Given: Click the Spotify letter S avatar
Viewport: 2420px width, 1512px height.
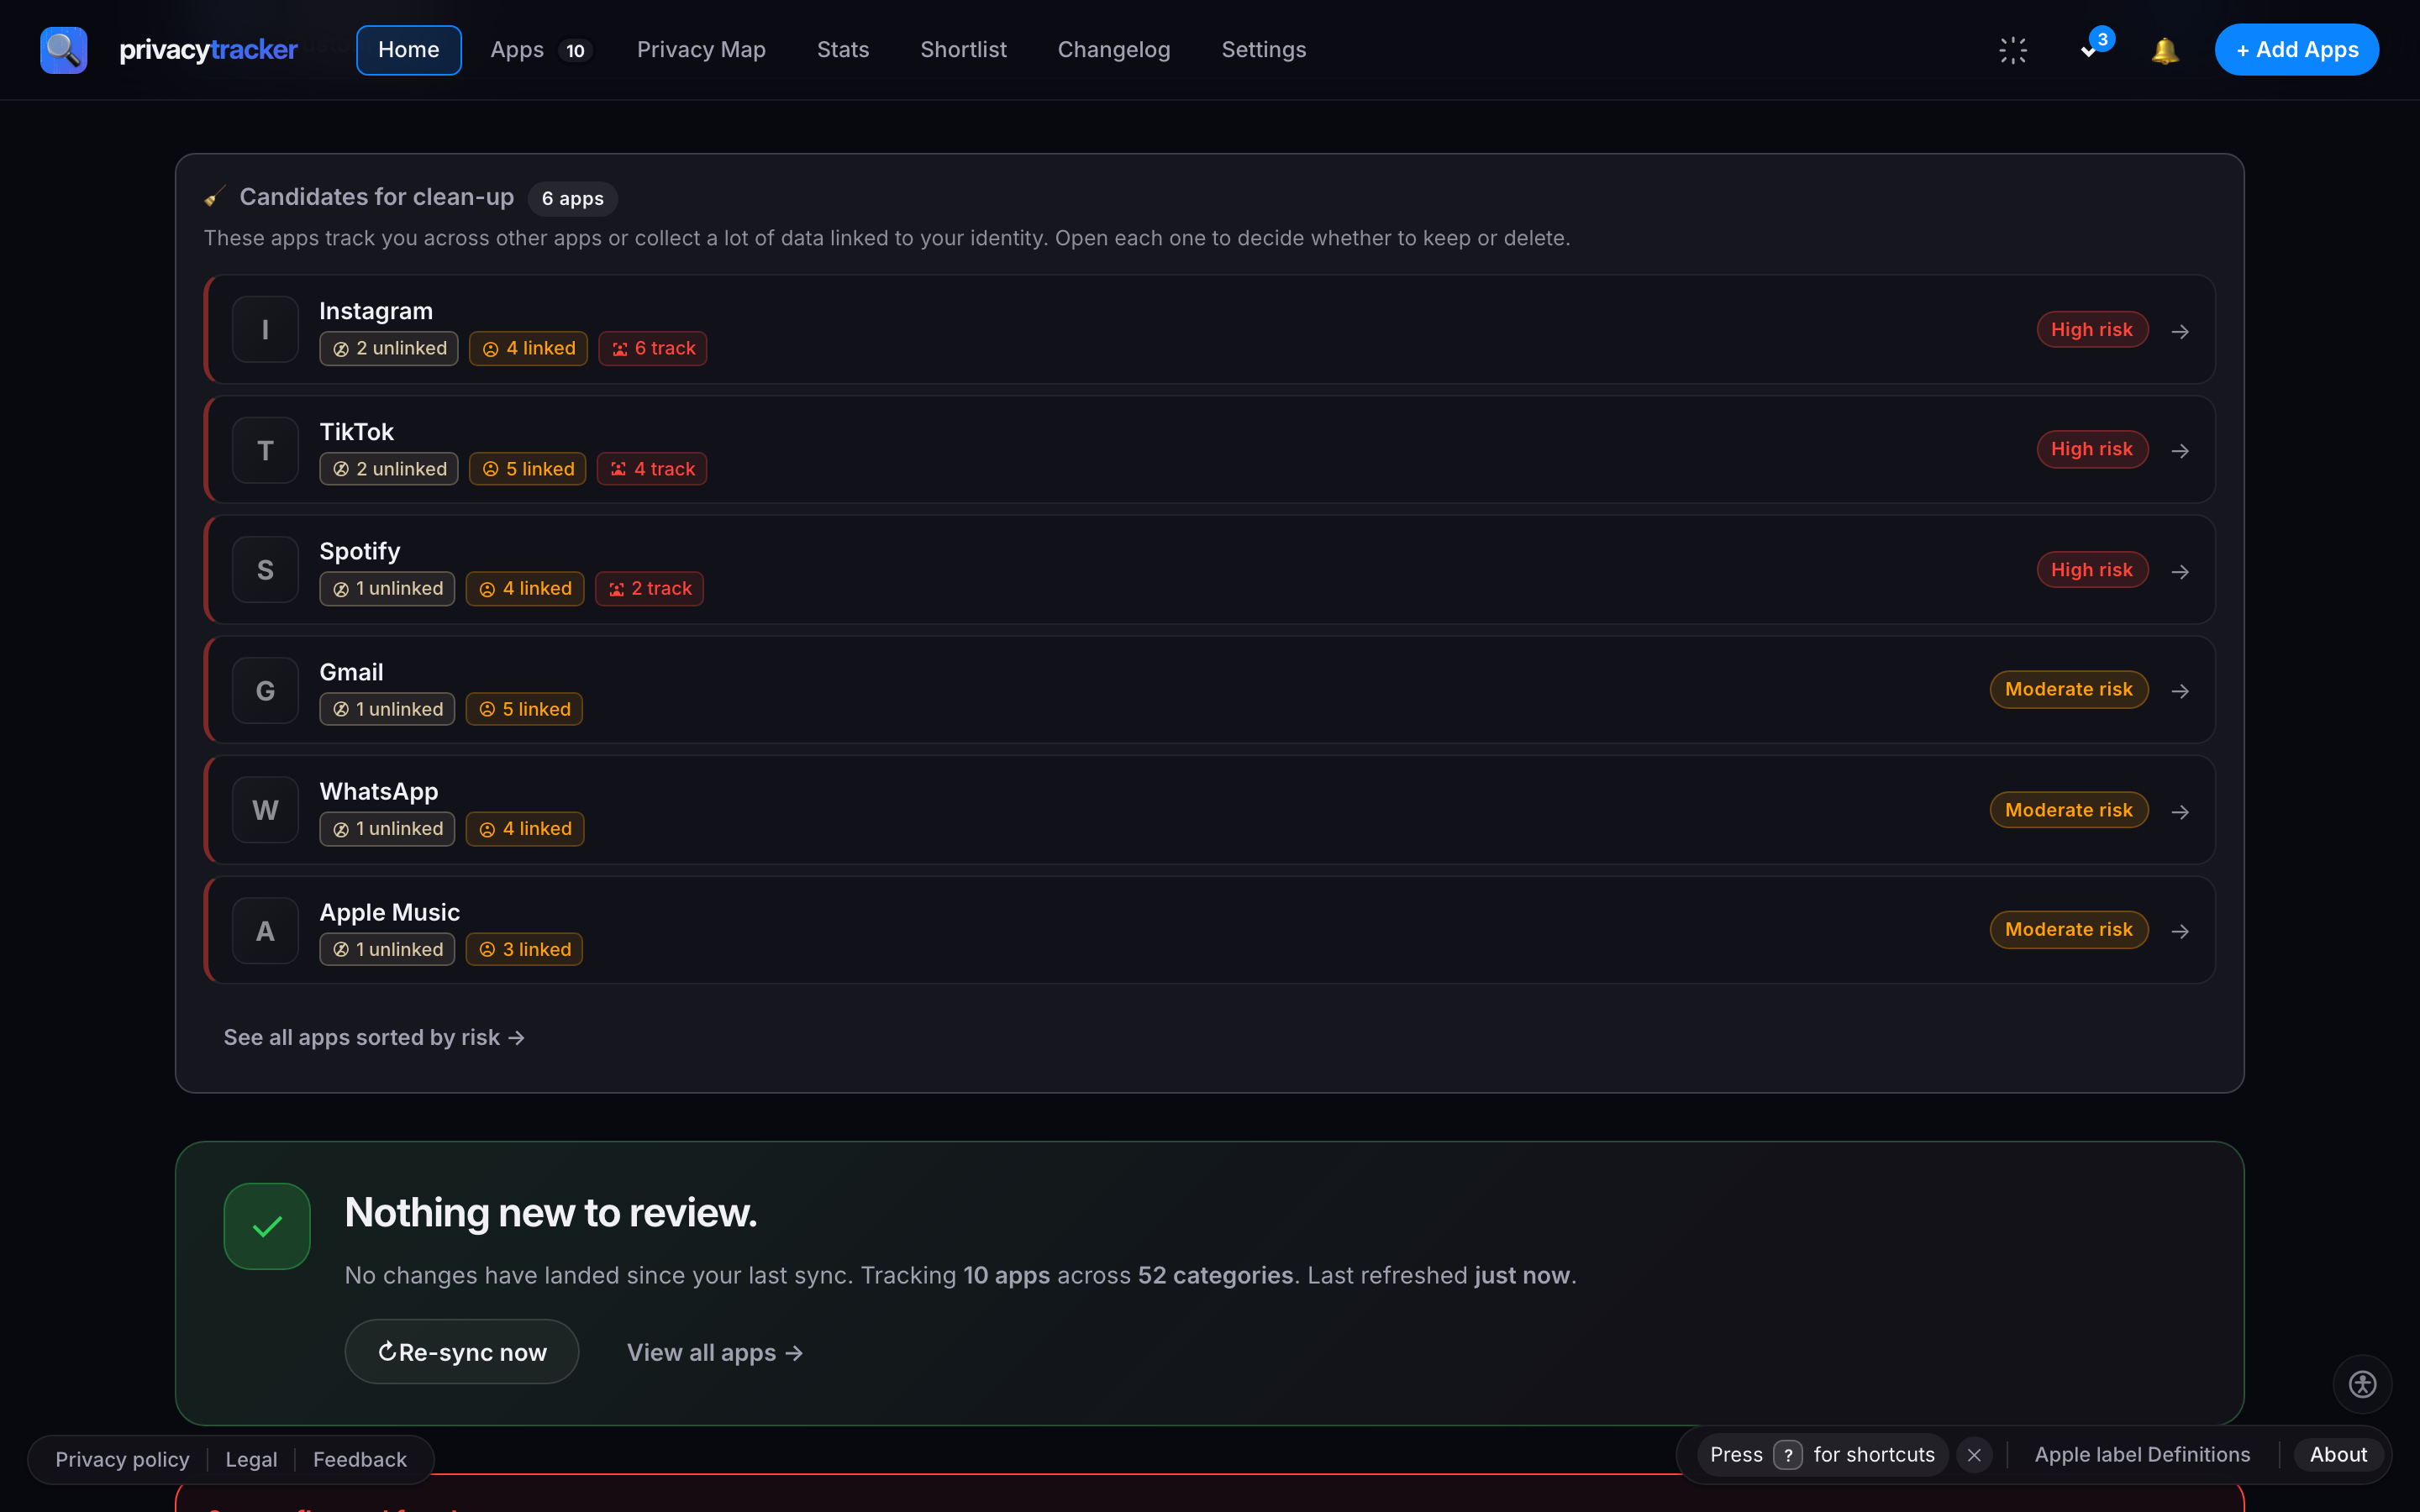Looking at the screenshot, I should click(265, 570).
